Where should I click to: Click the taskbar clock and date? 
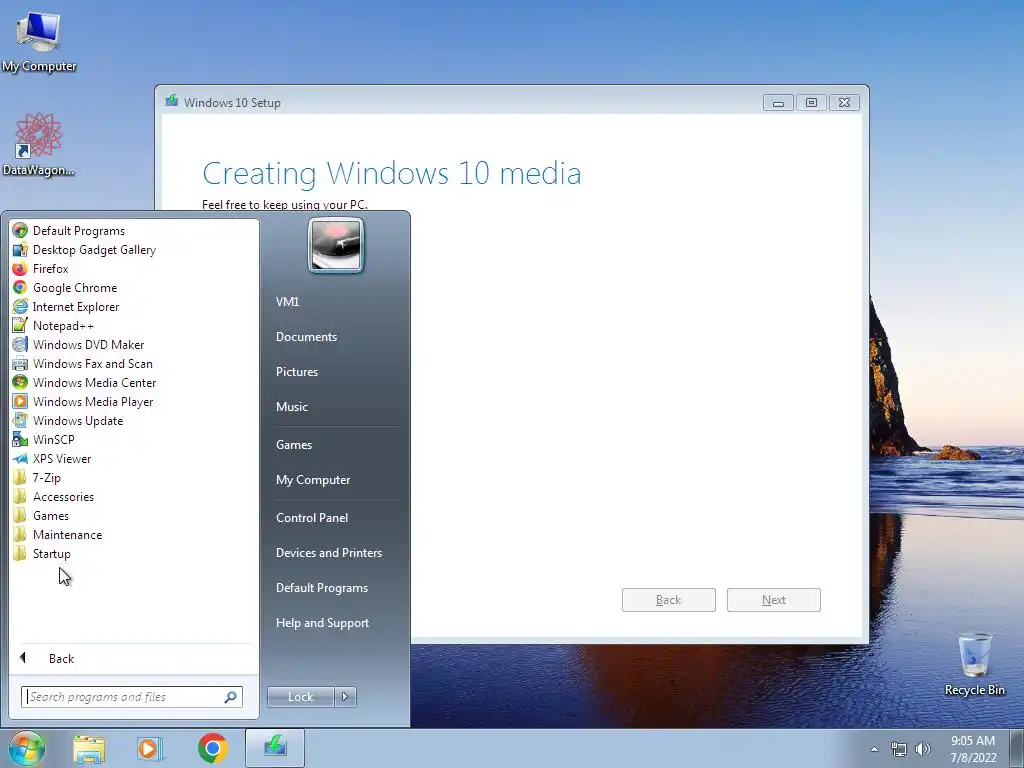click(973, 749)
